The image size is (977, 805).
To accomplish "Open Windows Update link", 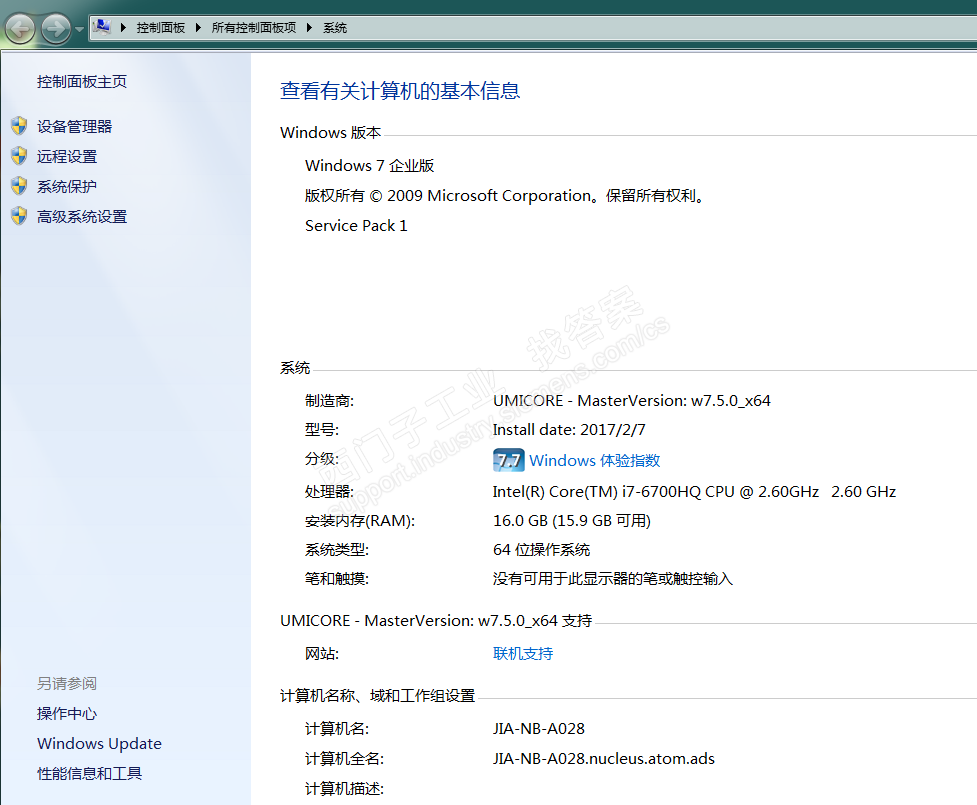I will pos(99,743).
